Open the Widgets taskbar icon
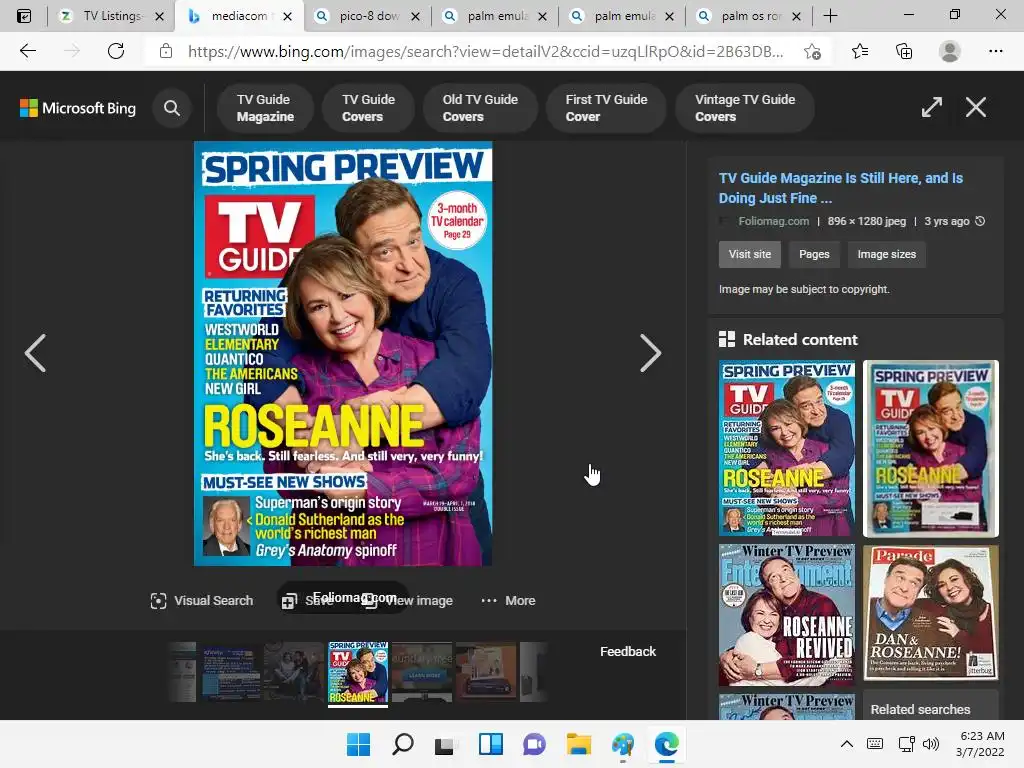The width and height of the screenshot is (1024, 768). click(x=490, y=744)
